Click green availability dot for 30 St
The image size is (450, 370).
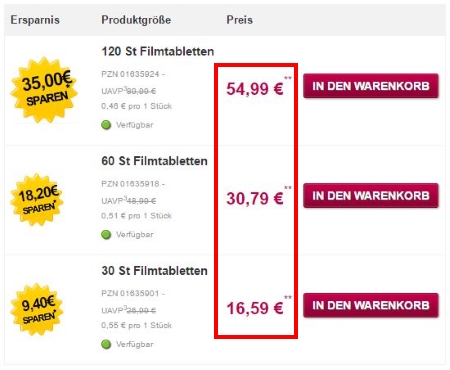coord(106,344)
